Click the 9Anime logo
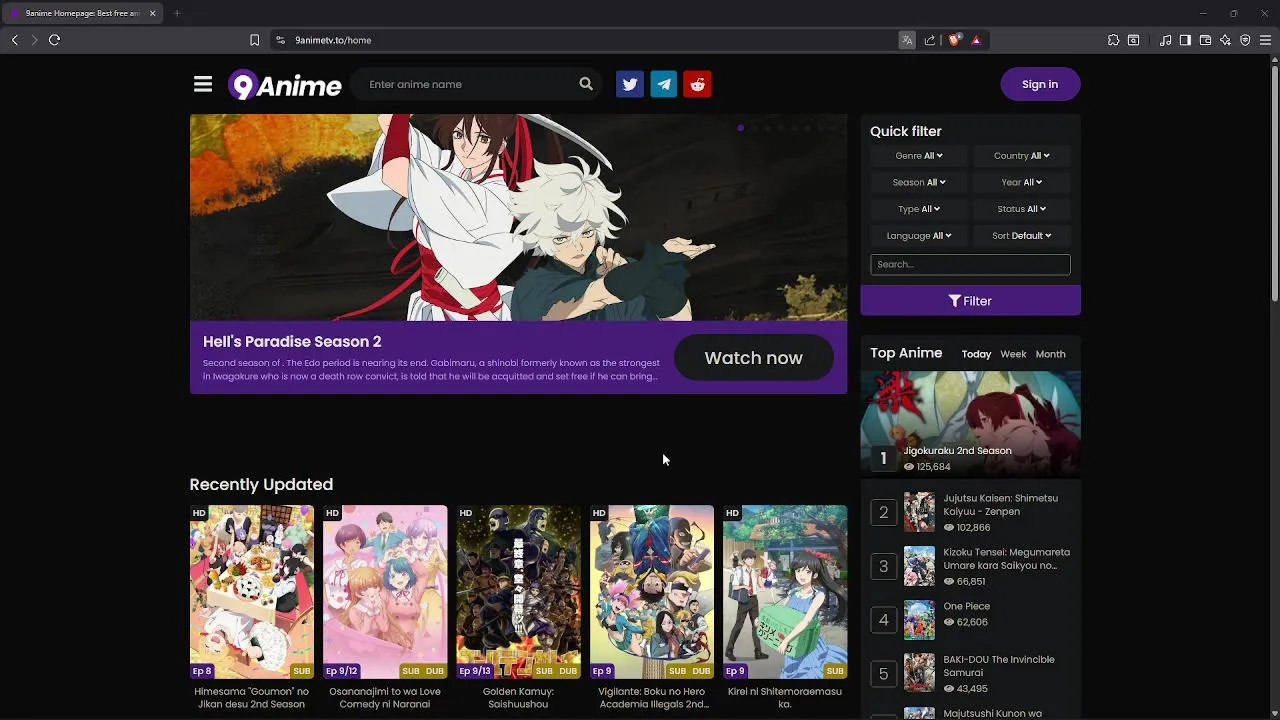1280x720 pixels. 285,85
